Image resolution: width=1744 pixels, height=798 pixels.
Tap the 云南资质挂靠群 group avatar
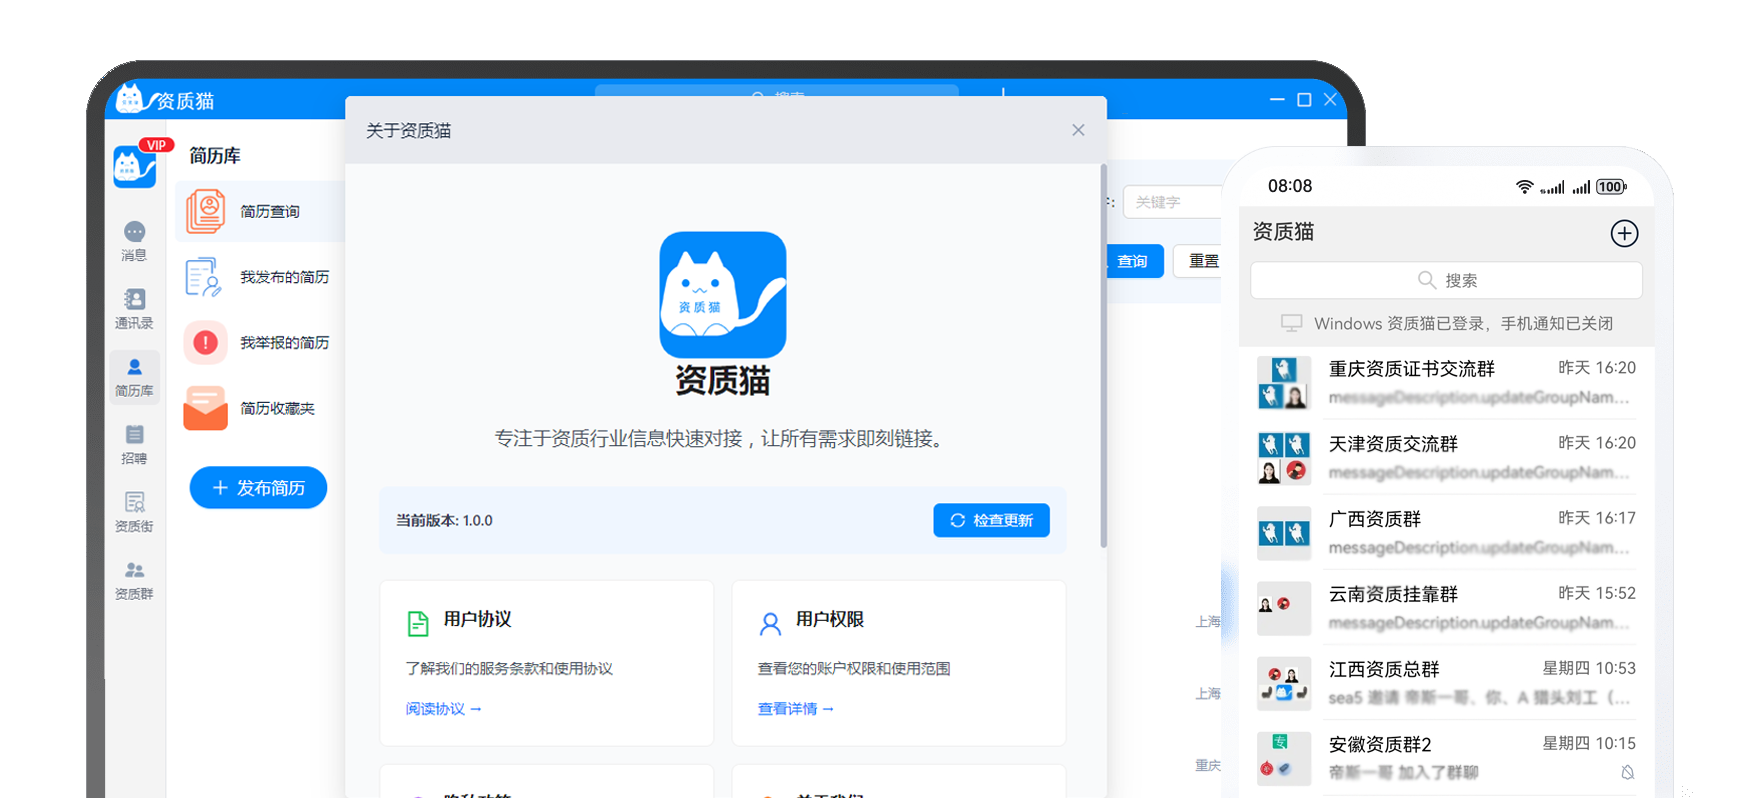(1284, 608)
